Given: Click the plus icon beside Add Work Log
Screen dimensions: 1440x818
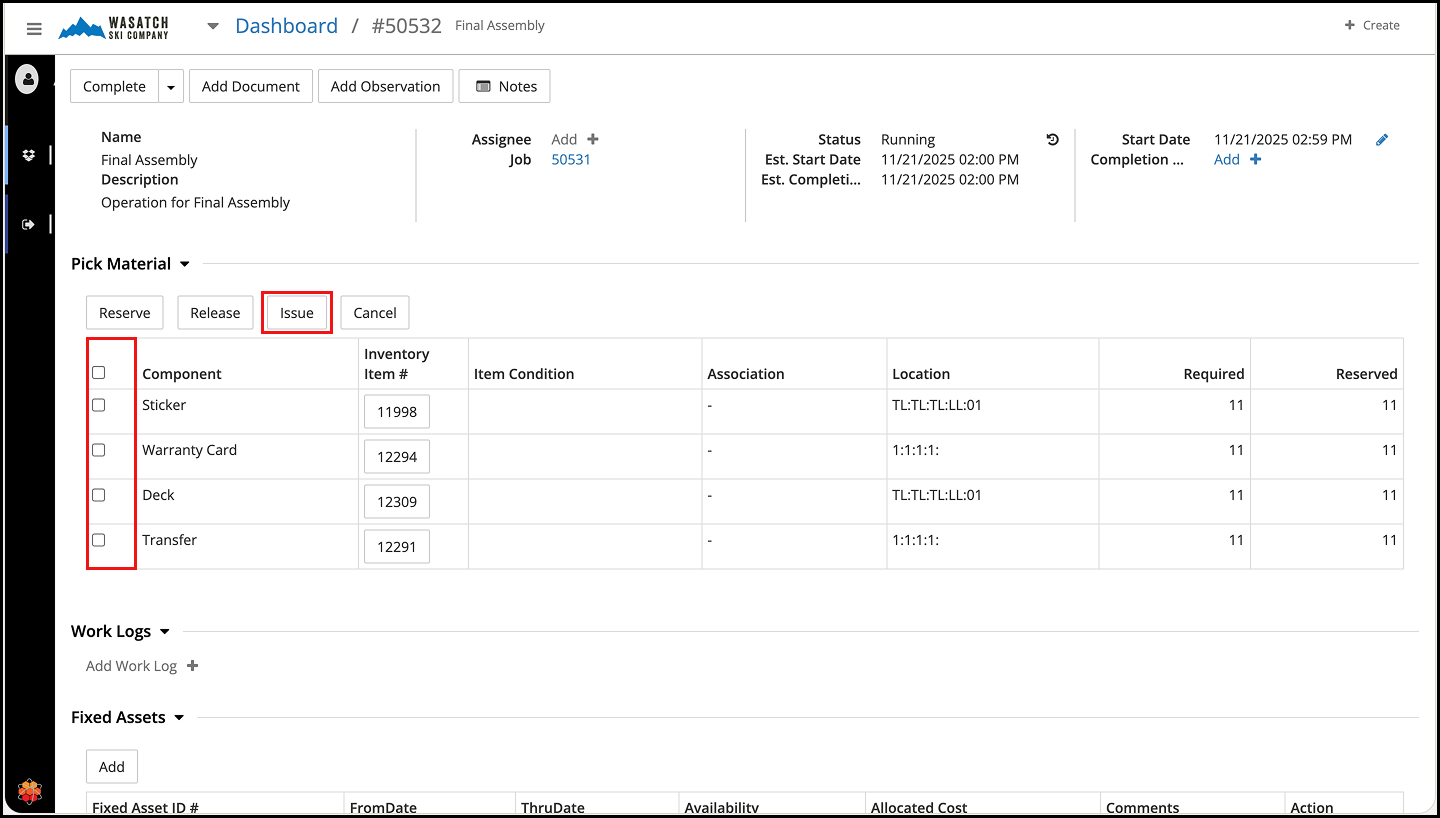Looking at the screenshot, I should pyautogui.click(x=193, y=666).
